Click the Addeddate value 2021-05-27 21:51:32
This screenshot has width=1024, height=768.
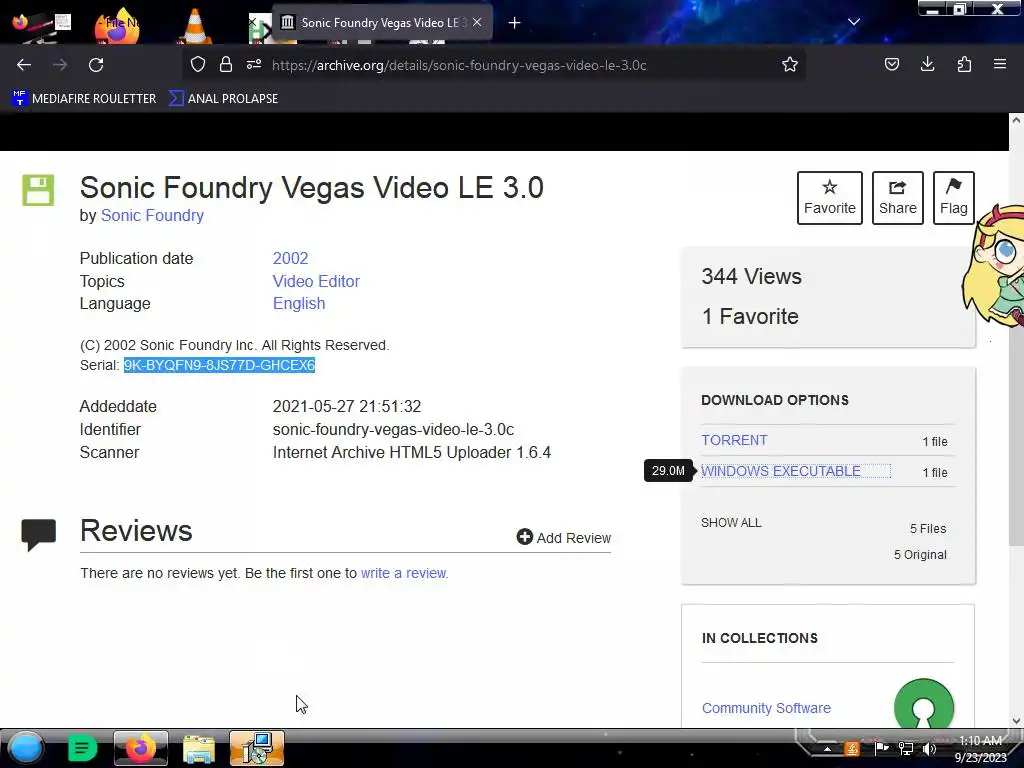click(x=347, y=406)
